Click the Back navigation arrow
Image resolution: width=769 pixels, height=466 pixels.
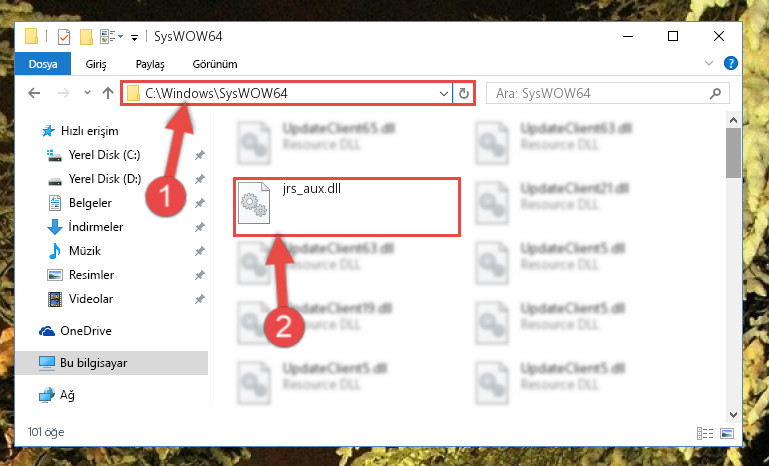tap(34, 93)
